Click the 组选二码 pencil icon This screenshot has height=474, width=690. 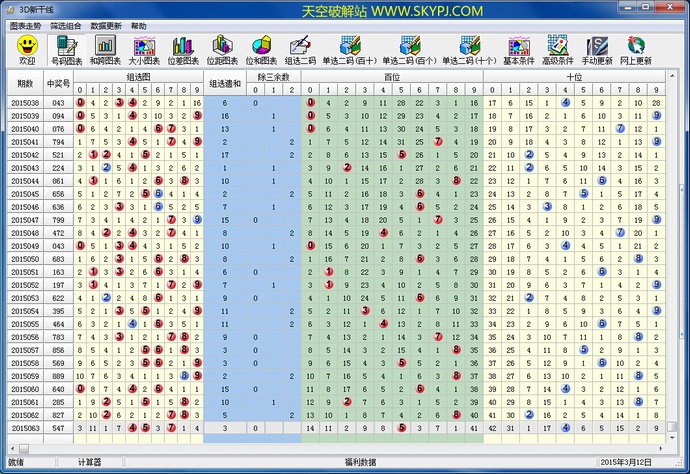click(300, 49)
